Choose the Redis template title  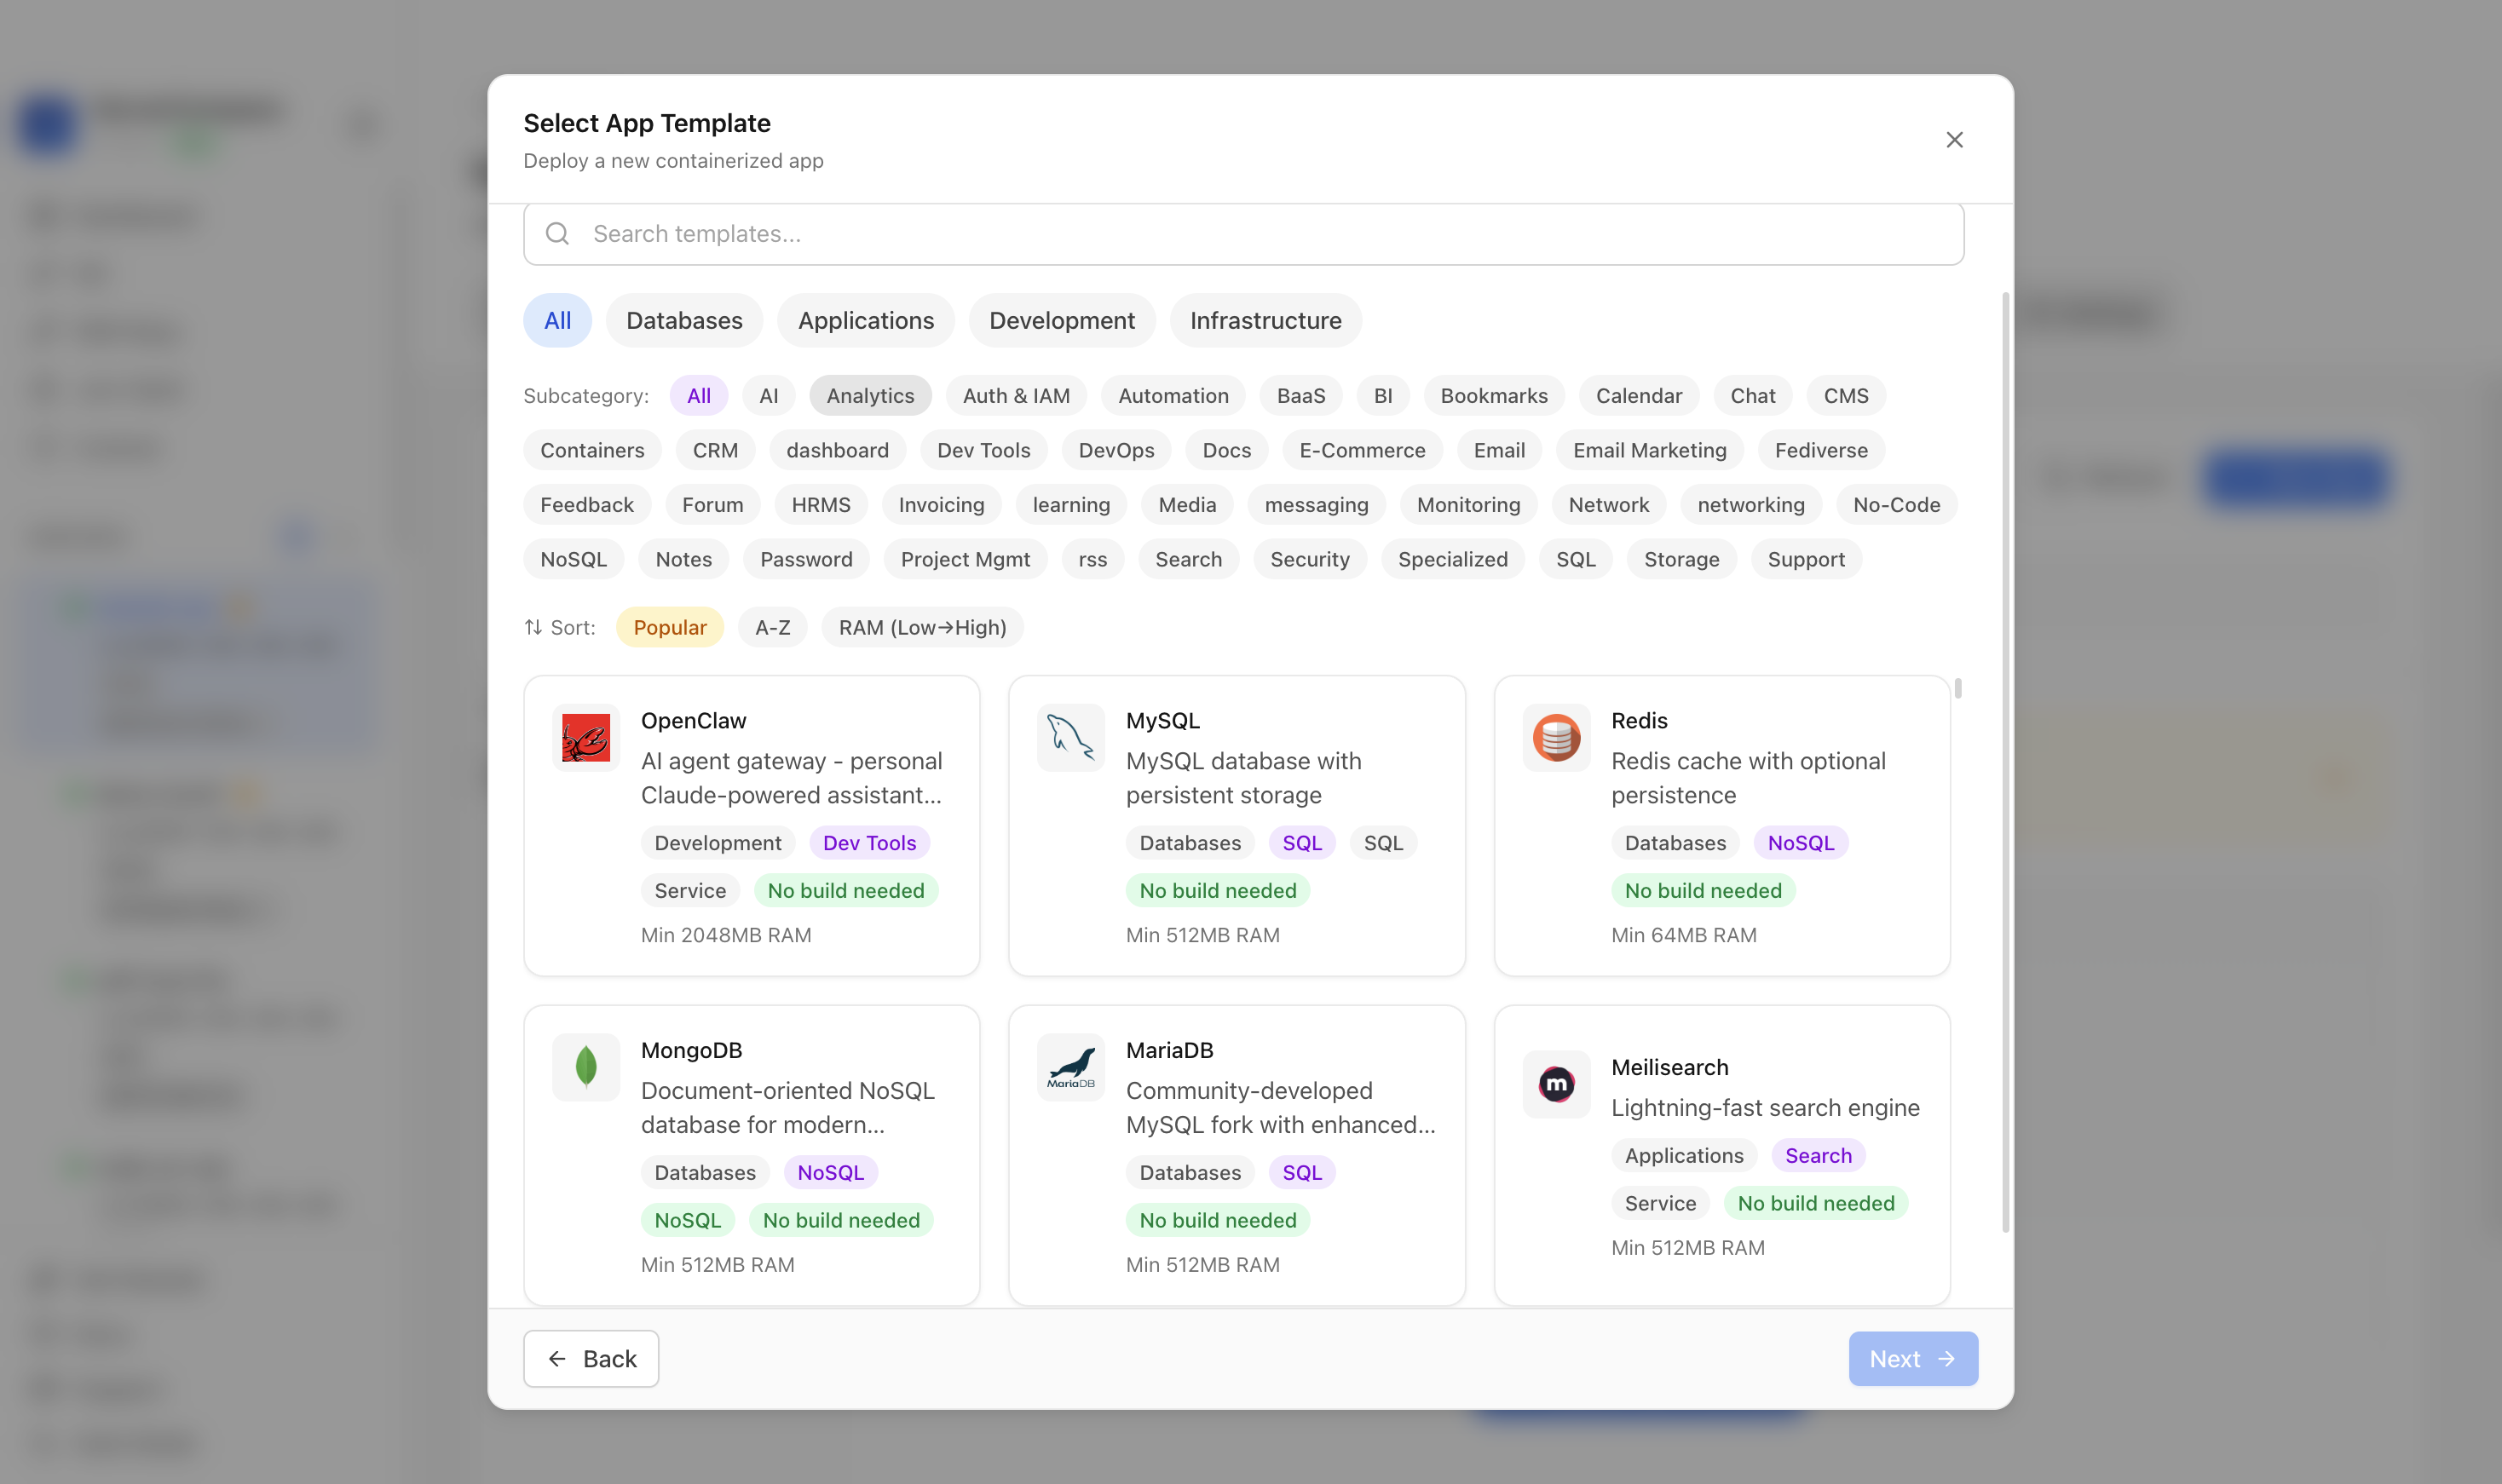(1639, 721)
